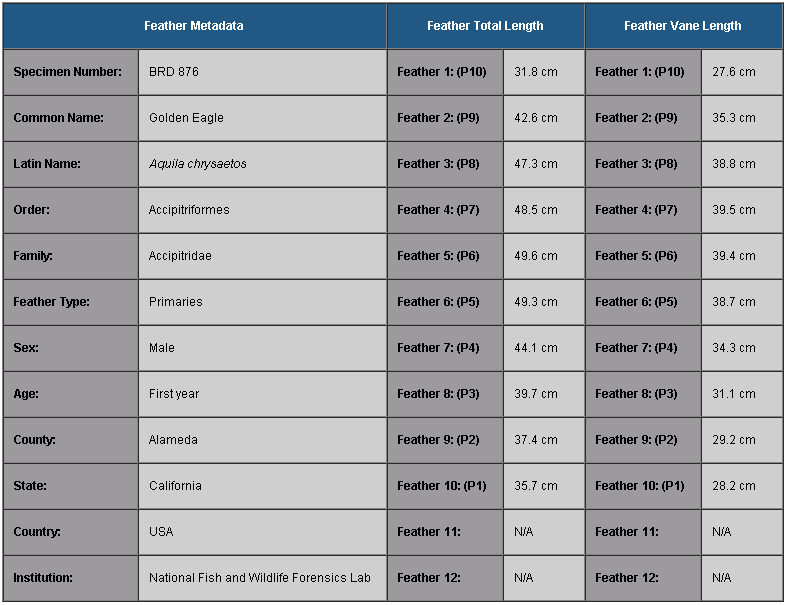The height and width of the screenshot is (605, 786).
Task: Select the Feather Total Length header
Action: (x=485, y=26)
